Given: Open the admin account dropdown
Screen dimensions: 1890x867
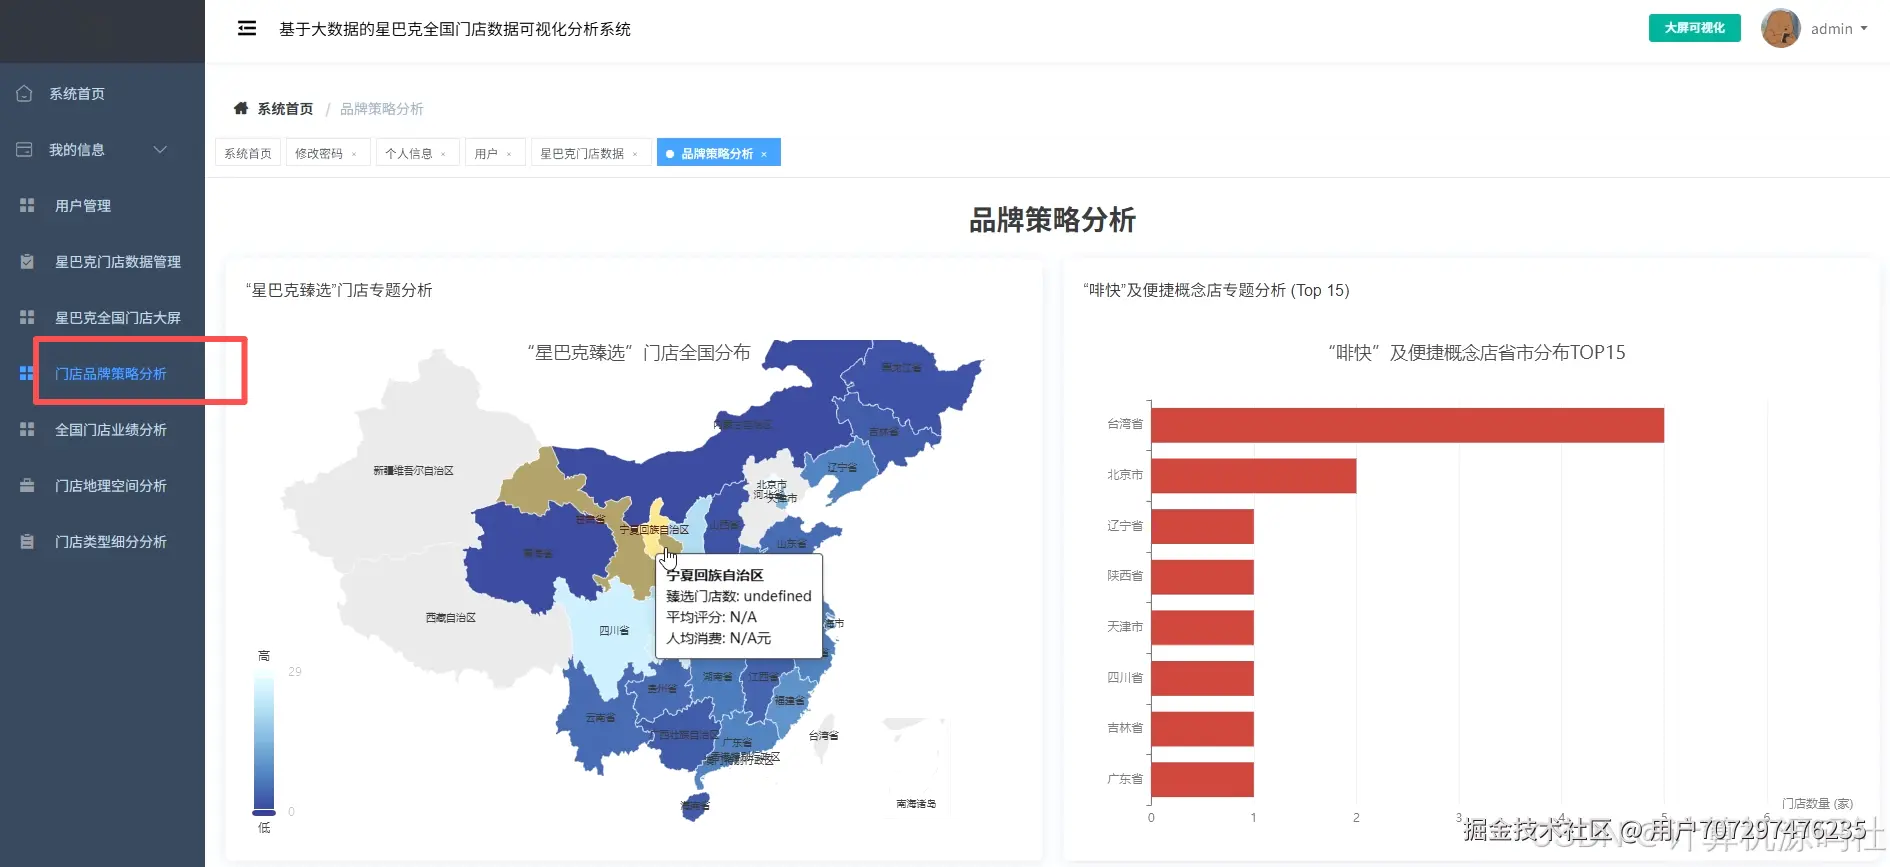Looking at the screenshot, I should 1839,28.
